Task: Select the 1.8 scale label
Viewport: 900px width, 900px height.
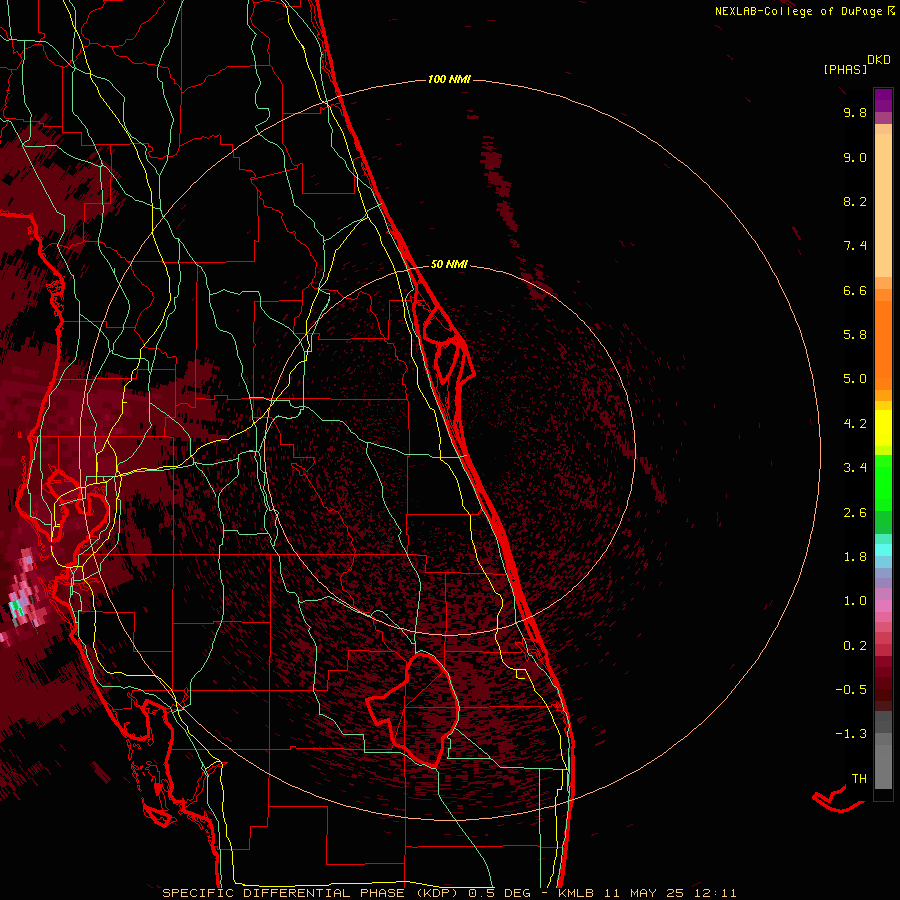Action: (x=855, y=557)
